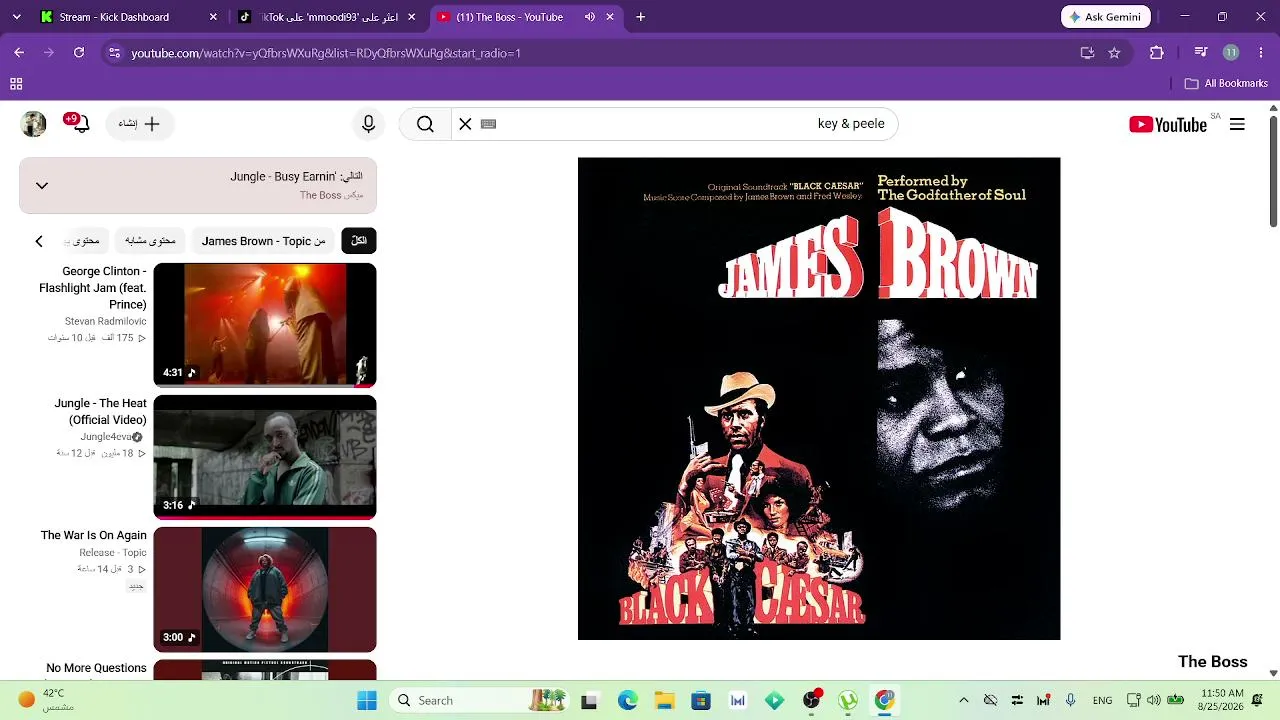Open George Clinton Flashlight Jam thumbnail
1280x720 pixels.
click(x=265, y=325)
